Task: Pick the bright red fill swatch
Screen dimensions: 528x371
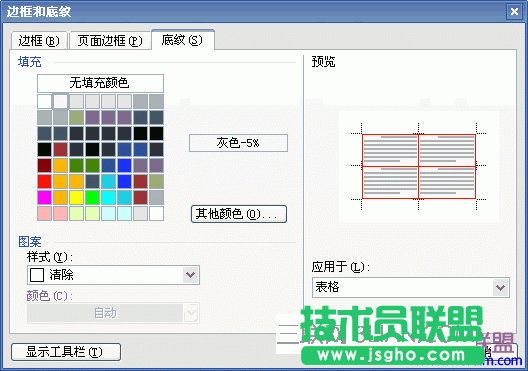Action: [44, 181]
